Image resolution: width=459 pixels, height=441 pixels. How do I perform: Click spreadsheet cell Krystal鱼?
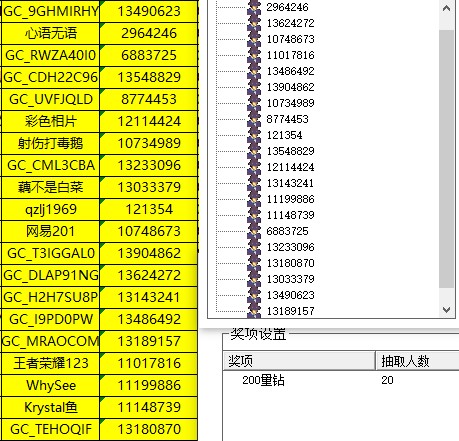click(50, 407)
